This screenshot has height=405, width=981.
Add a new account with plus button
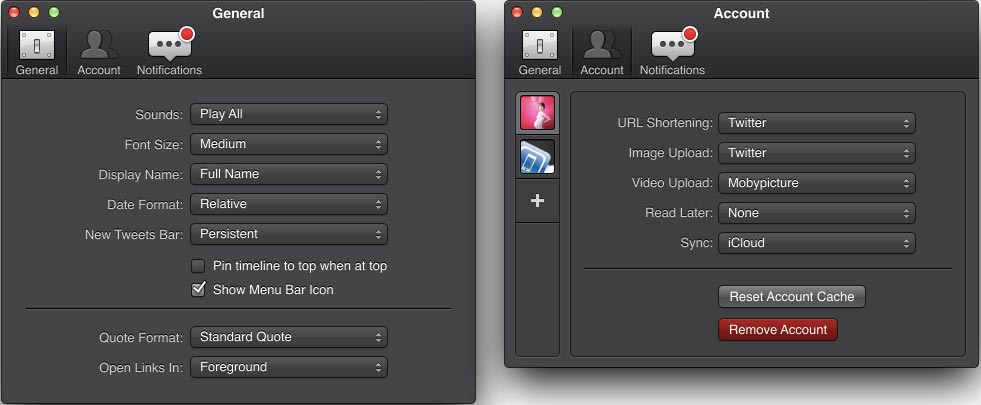[537, 201]
